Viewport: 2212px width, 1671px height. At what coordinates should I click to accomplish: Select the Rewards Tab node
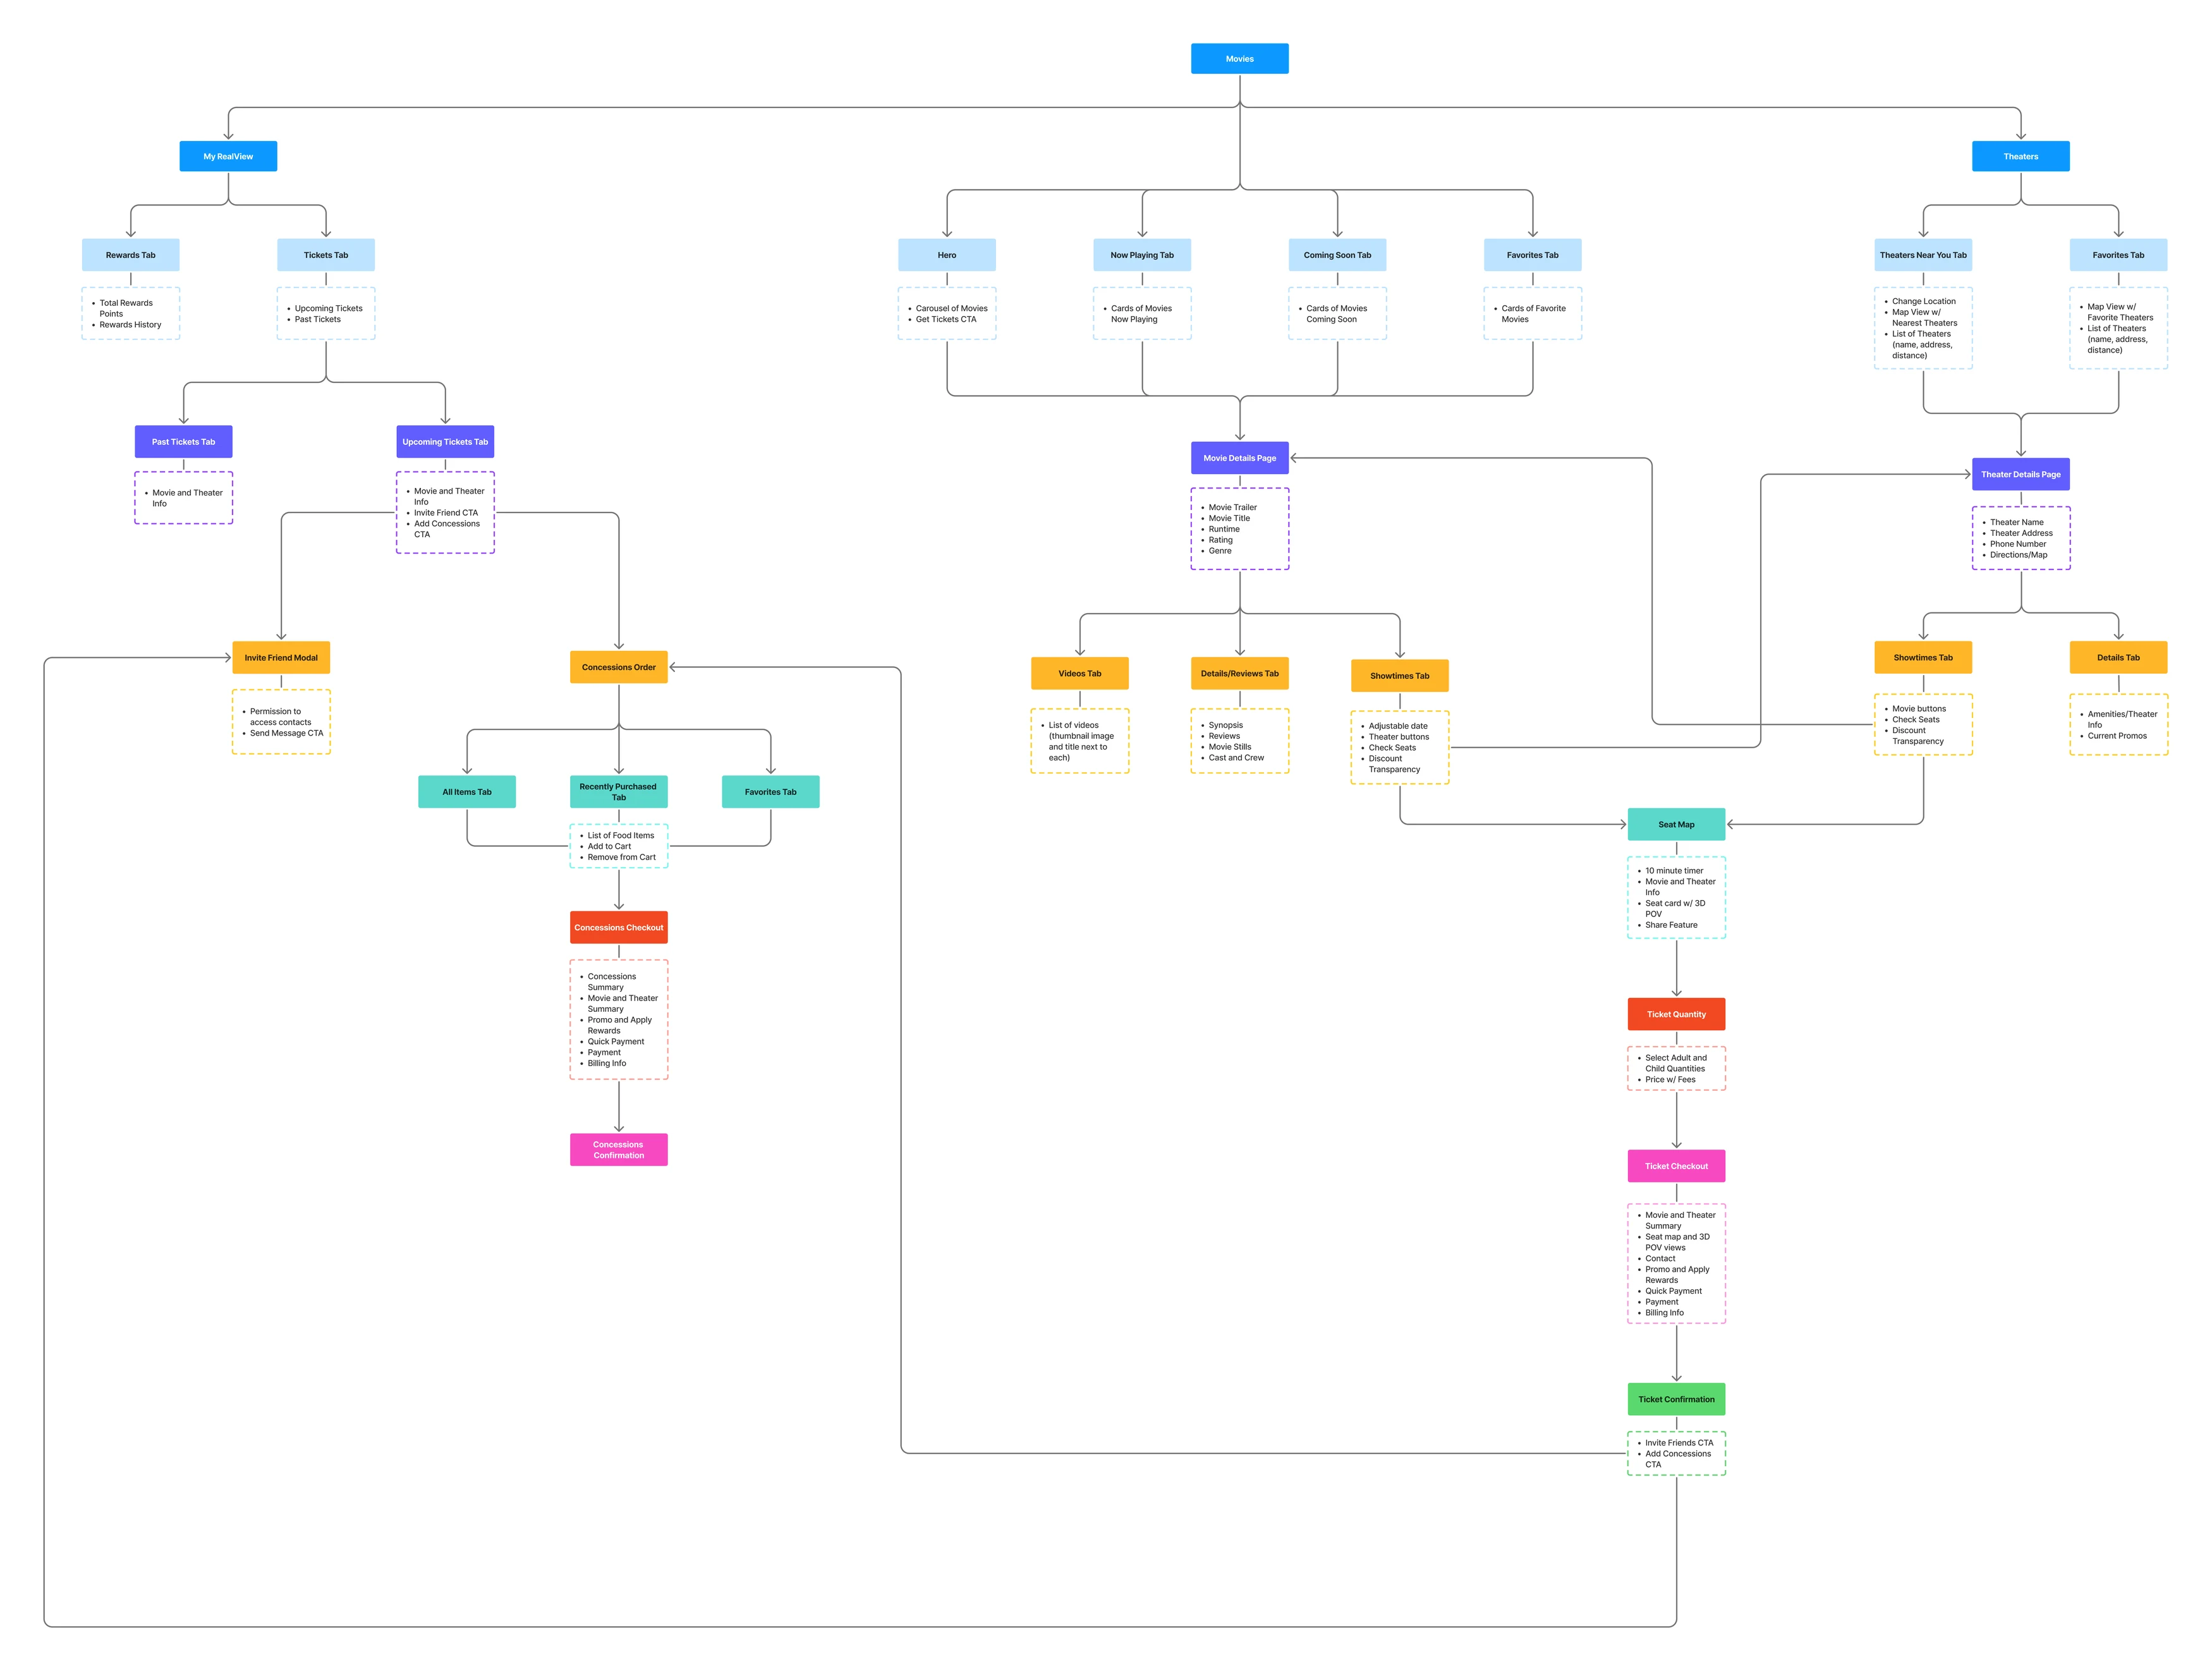131,255
